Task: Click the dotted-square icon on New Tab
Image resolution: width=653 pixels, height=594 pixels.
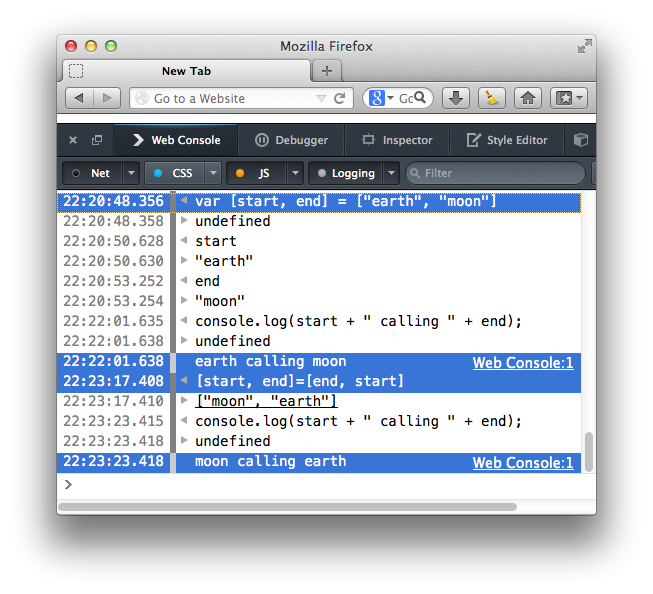Action: point(76,71)
